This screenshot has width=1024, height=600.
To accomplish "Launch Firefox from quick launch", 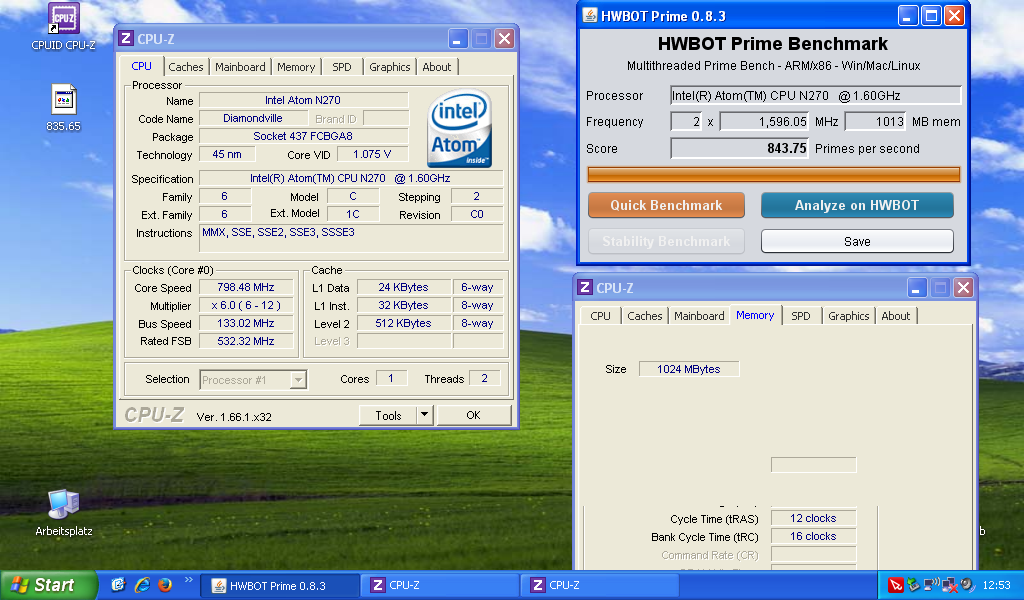I will point(165,585).
